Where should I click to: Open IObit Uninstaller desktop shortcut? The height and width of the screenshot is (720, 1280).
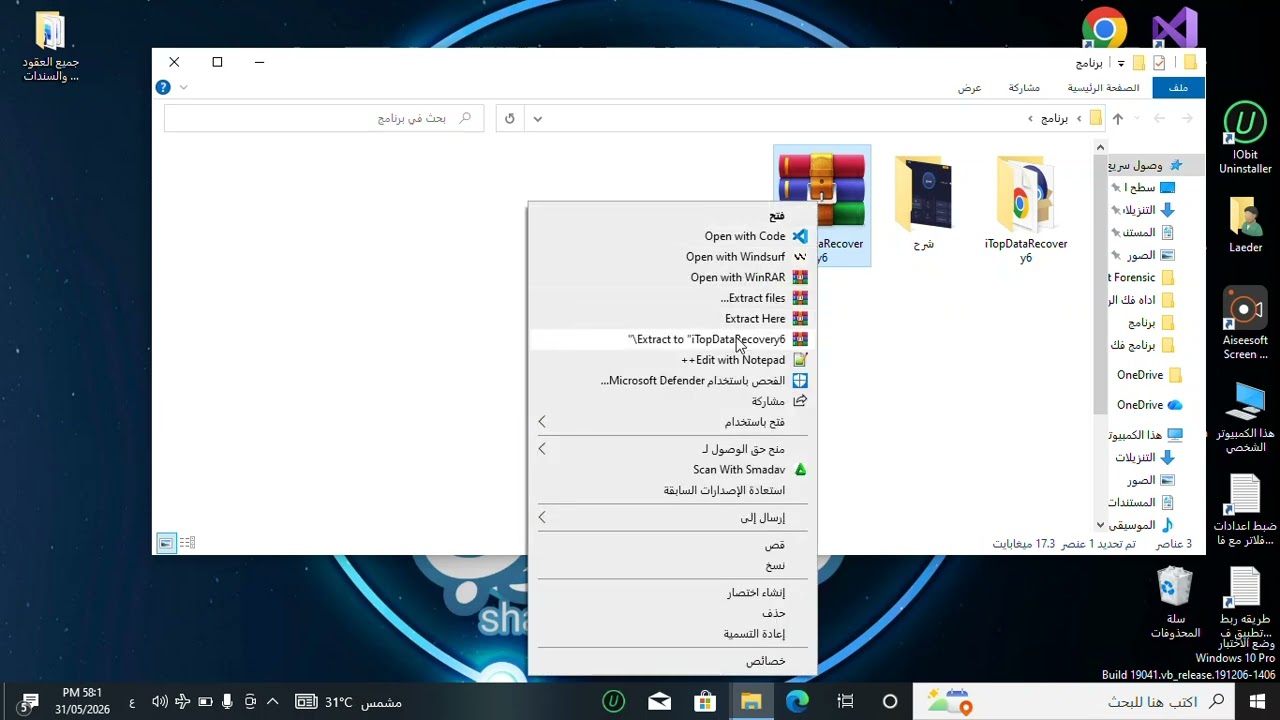[1245, 138]
